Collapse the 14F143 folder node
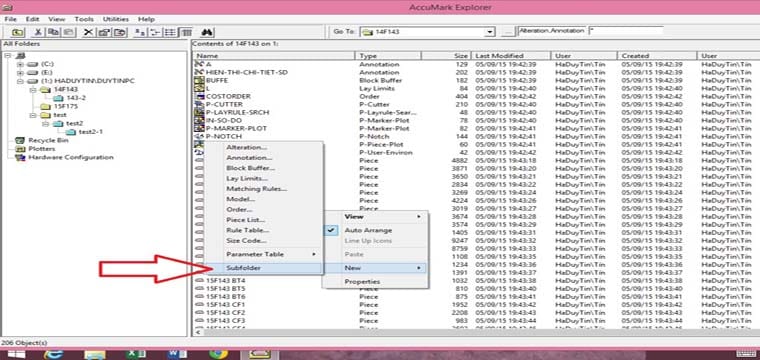Viewport: 760px width, 360px height. pyautogui.click(x=33, y=90)
